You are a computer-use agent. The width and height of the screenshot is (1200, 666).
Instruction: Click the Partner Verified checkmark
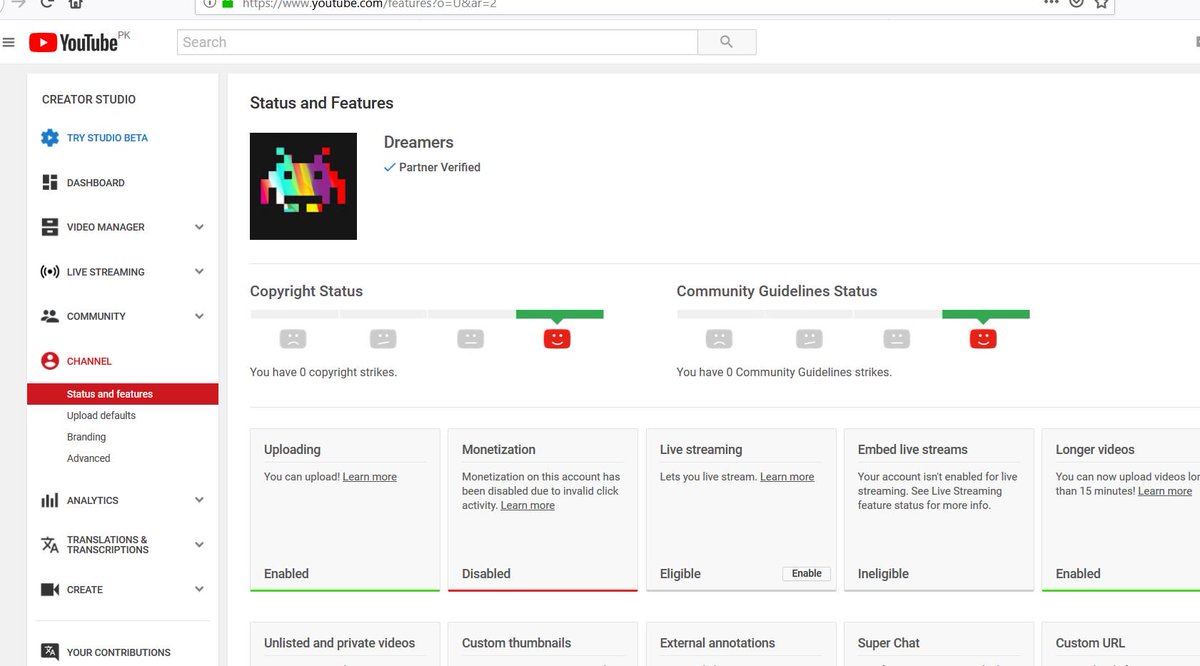point(390,167)
